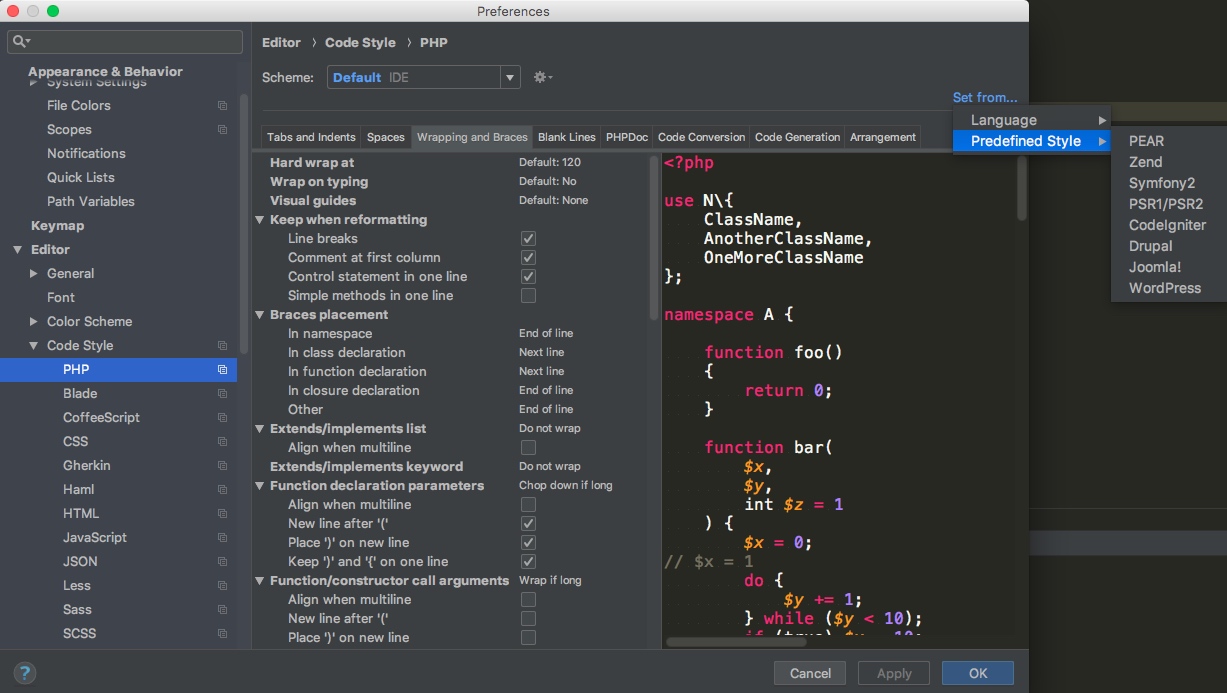Screen dimensions: 1227x693
Task: Click project-level icon beside Less
Action: coord(222,585)
